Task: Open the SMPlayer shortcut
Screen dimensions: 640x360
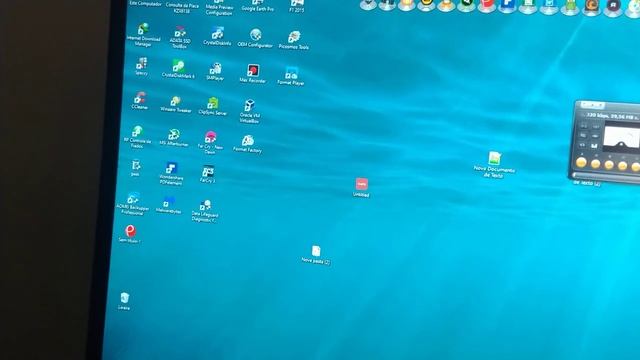Action: coord(216,68)
